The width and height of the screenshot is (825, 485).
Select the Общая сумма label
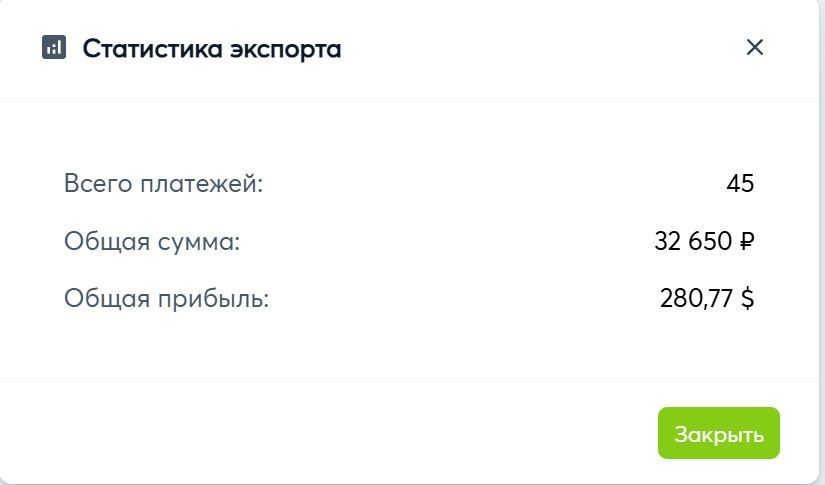(152, 241)
